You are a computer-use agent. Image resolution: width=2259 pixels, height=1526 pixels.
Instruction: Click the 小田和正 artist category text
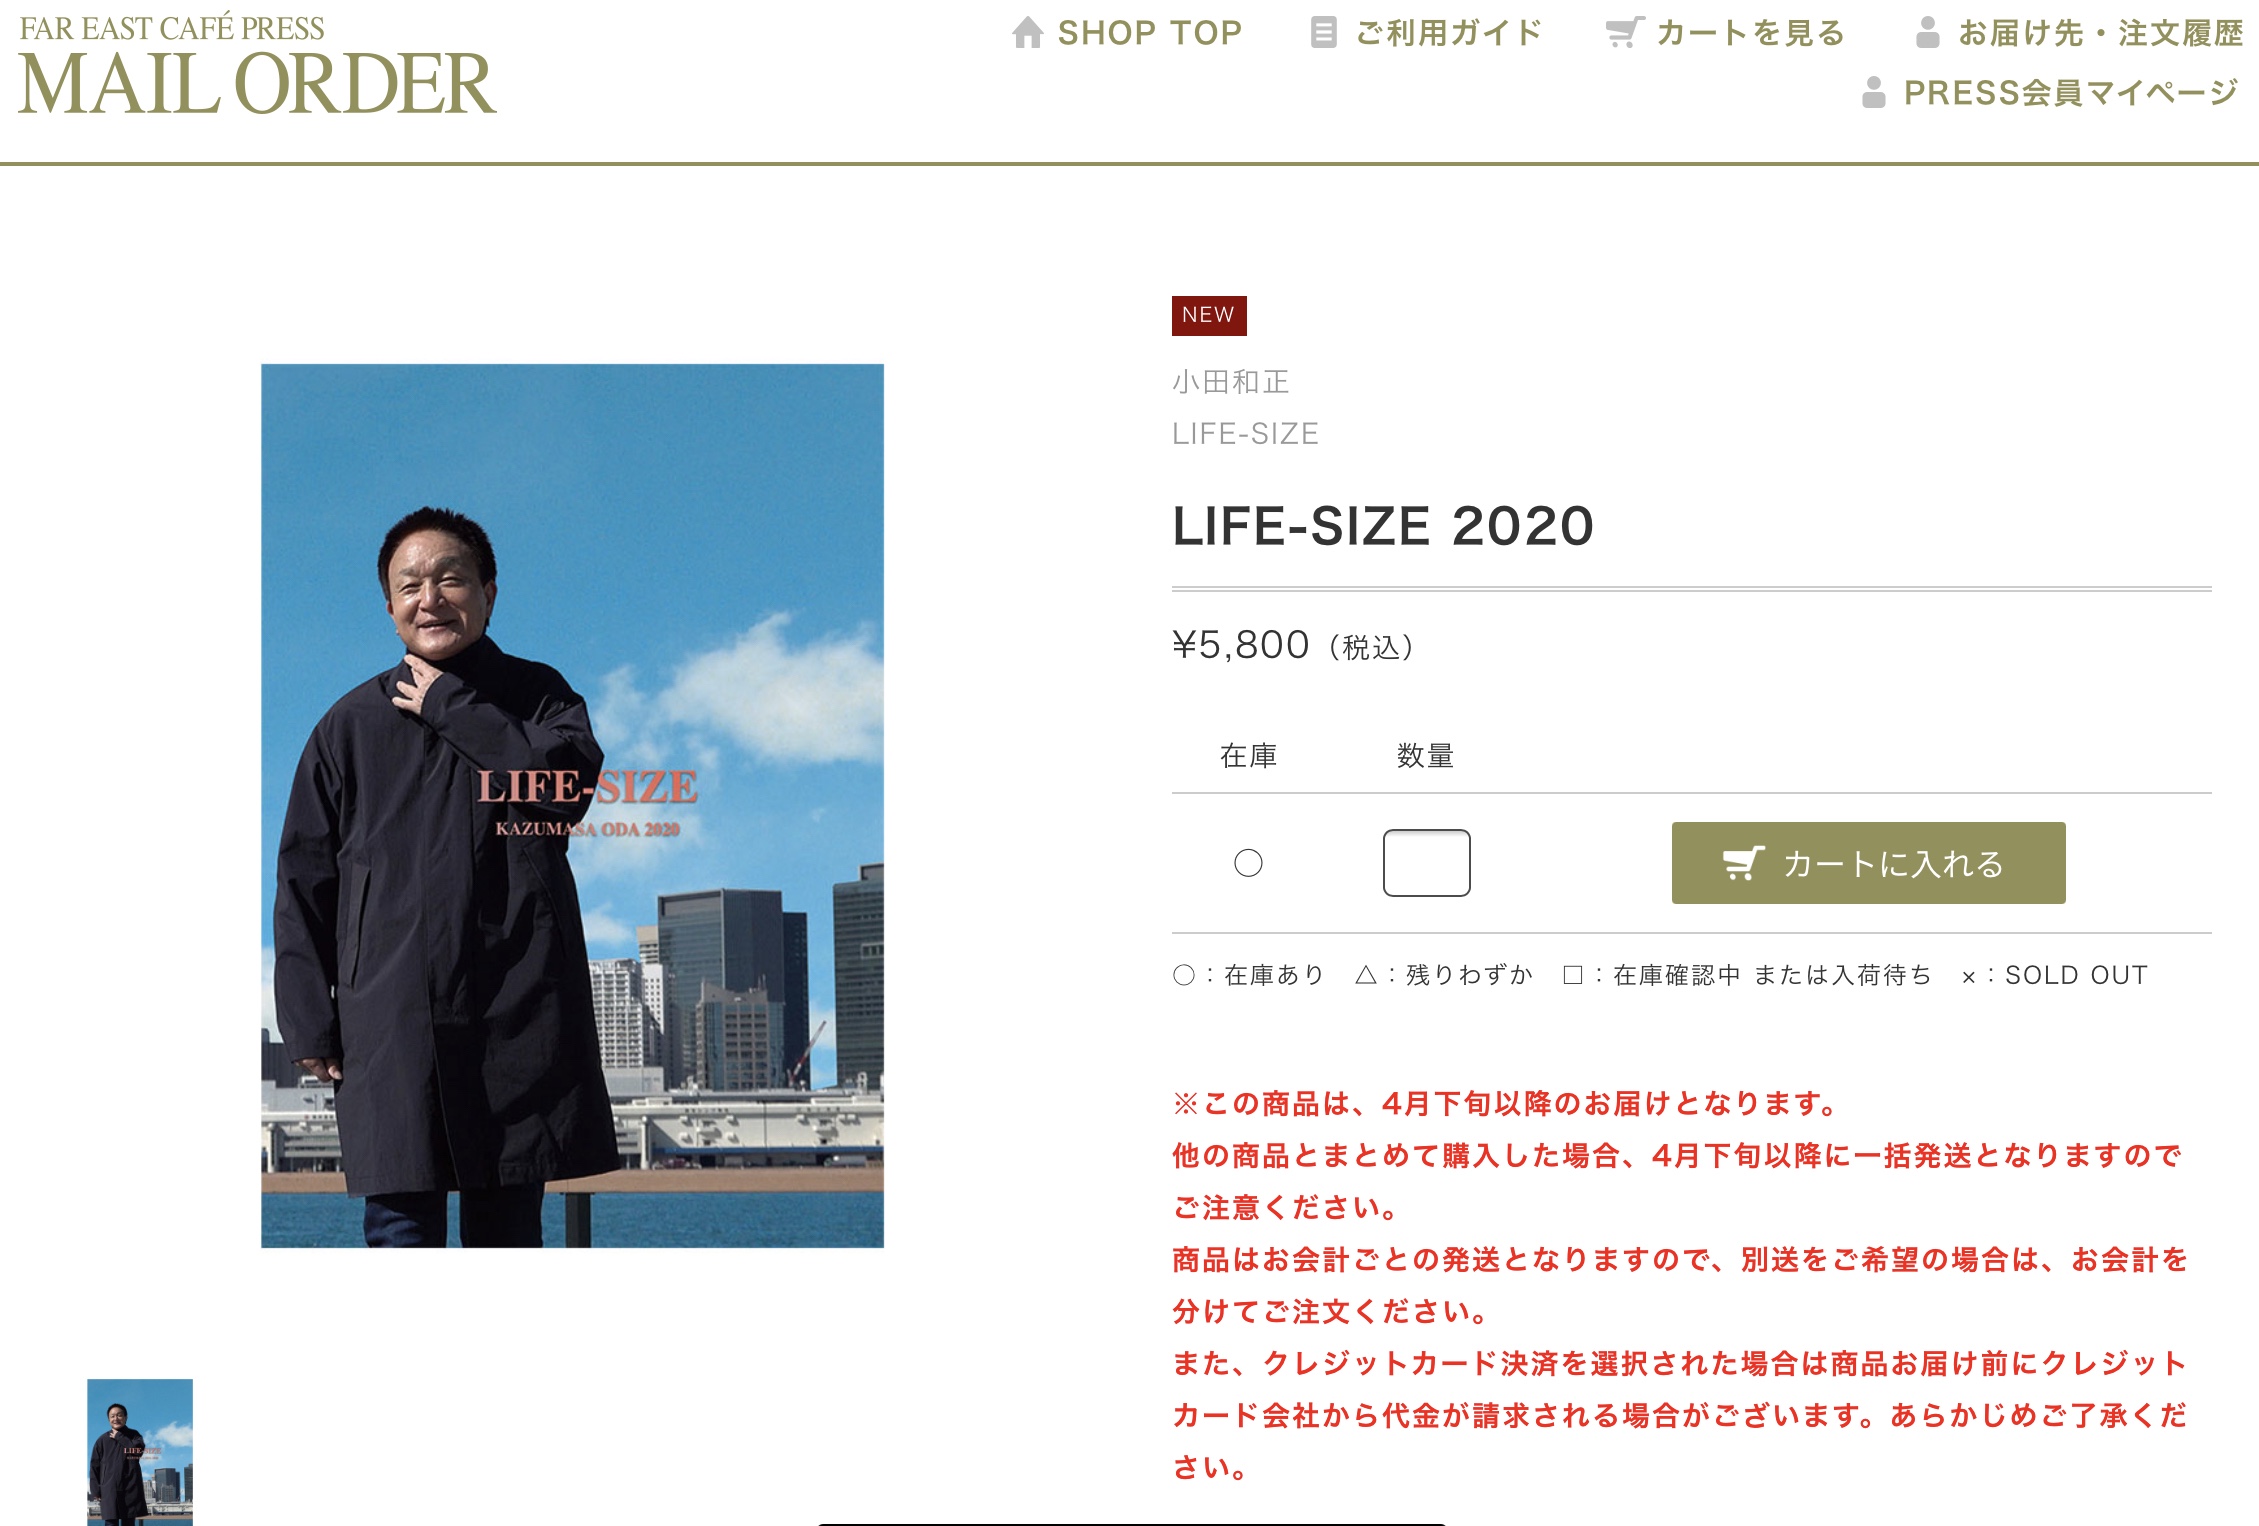click(x=1231, y=382)
